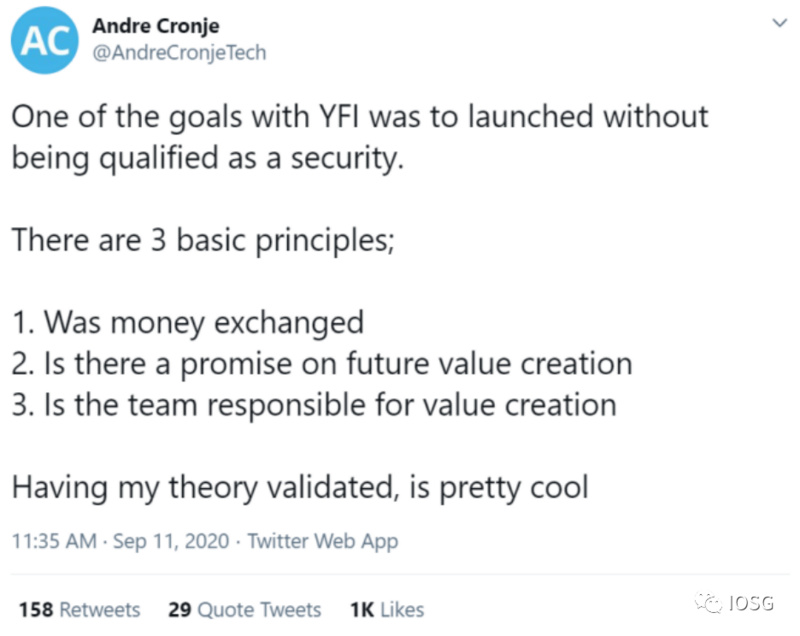This screenshot has width=800, height=636.
Task: Expand the dropdown arrow beside the tweet
Action: (x=778, y=22)
